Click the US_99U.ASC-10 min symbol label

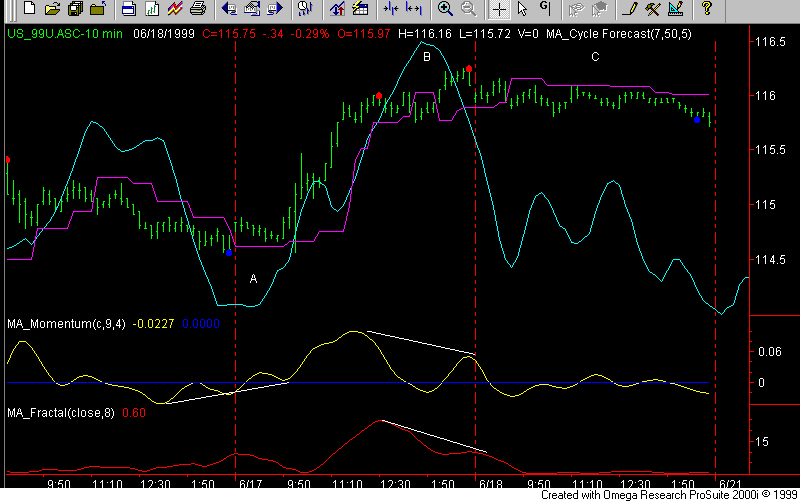pos(62,32)
